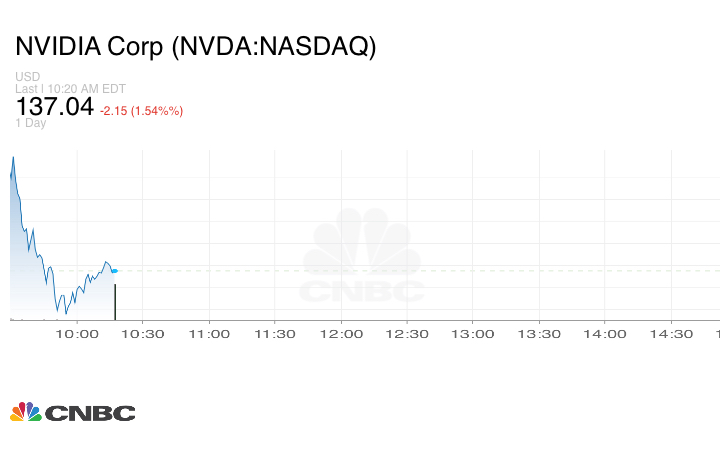Click the 14:30 time axis label
The image size is (720, 450).
(x=671, y=334)
